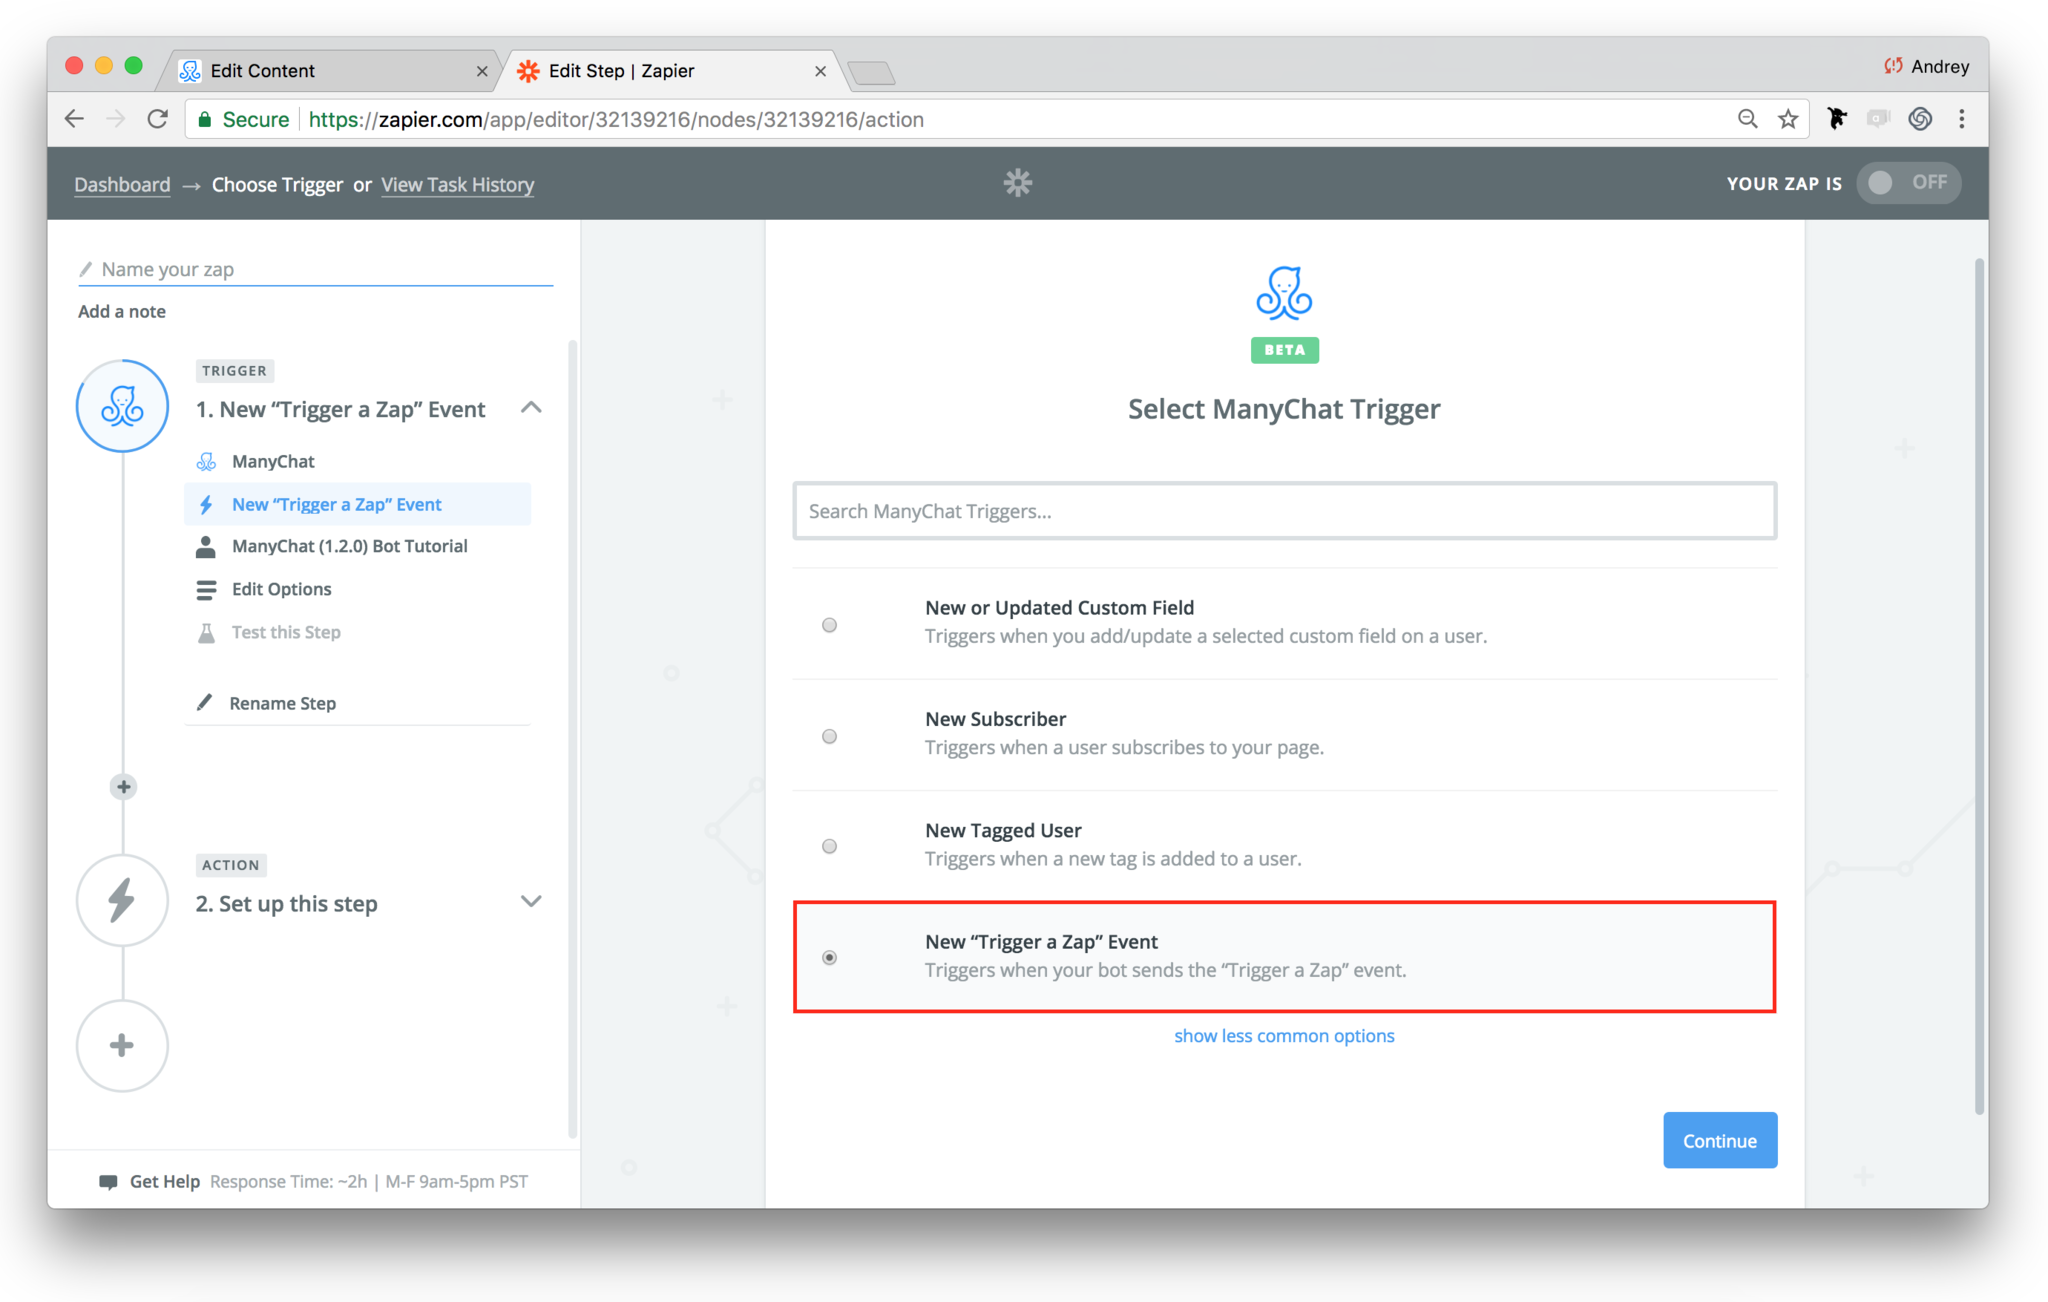Image resolution: width=2048 pixels, height=1302 pixels.
Task: Click the green BETA badge
Action: coord(1284,350)
